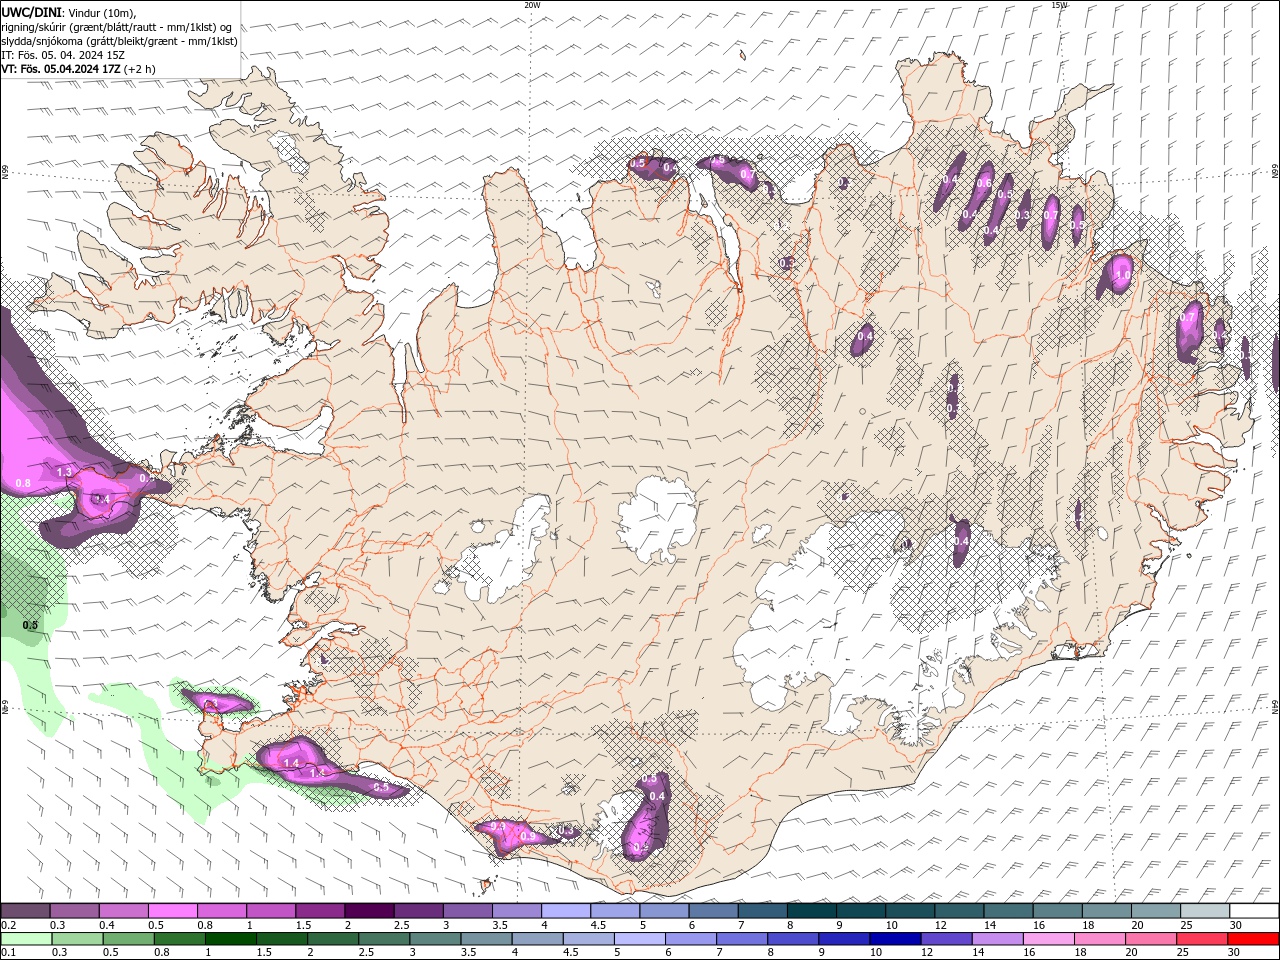Pick the light pink swatch at value 16, bottom row
The height and width of the screenshot is (960, 1280).
coord(1048,939)
